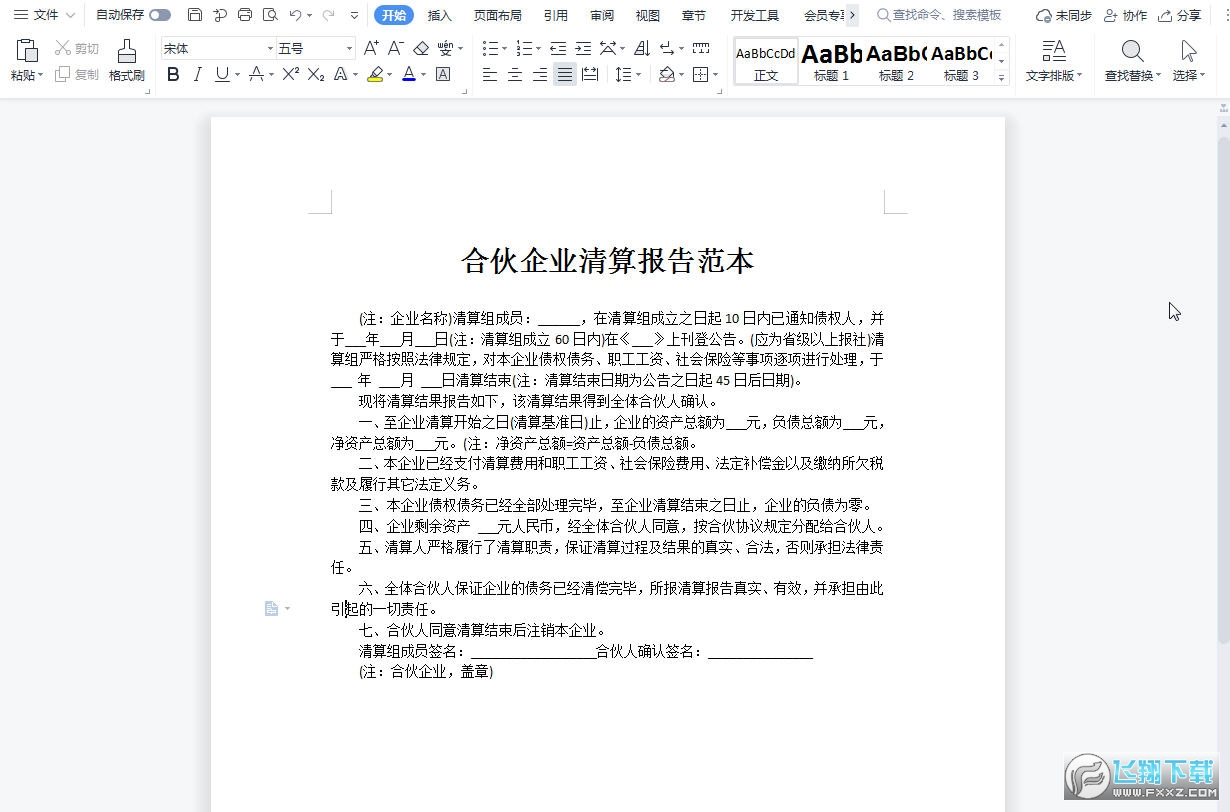Expand the borders dropdown
The height and width of the screenshot is (812, 1230).
click(x=716, y=75)
